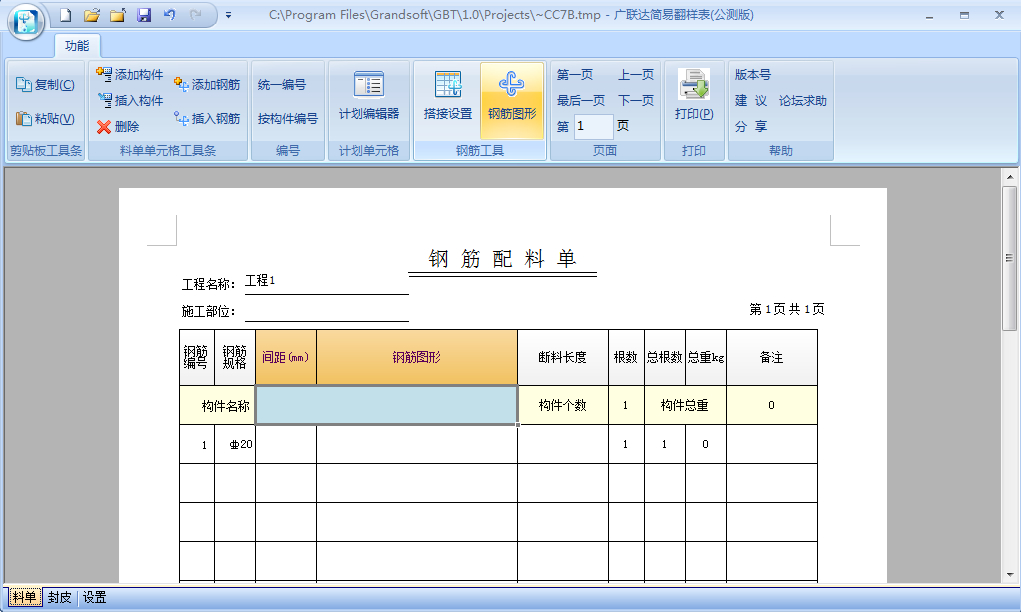The width and height of the screenshot is (1021, 612).
Task: Open 搭接设置 lap settings
Action: [448, 98]
